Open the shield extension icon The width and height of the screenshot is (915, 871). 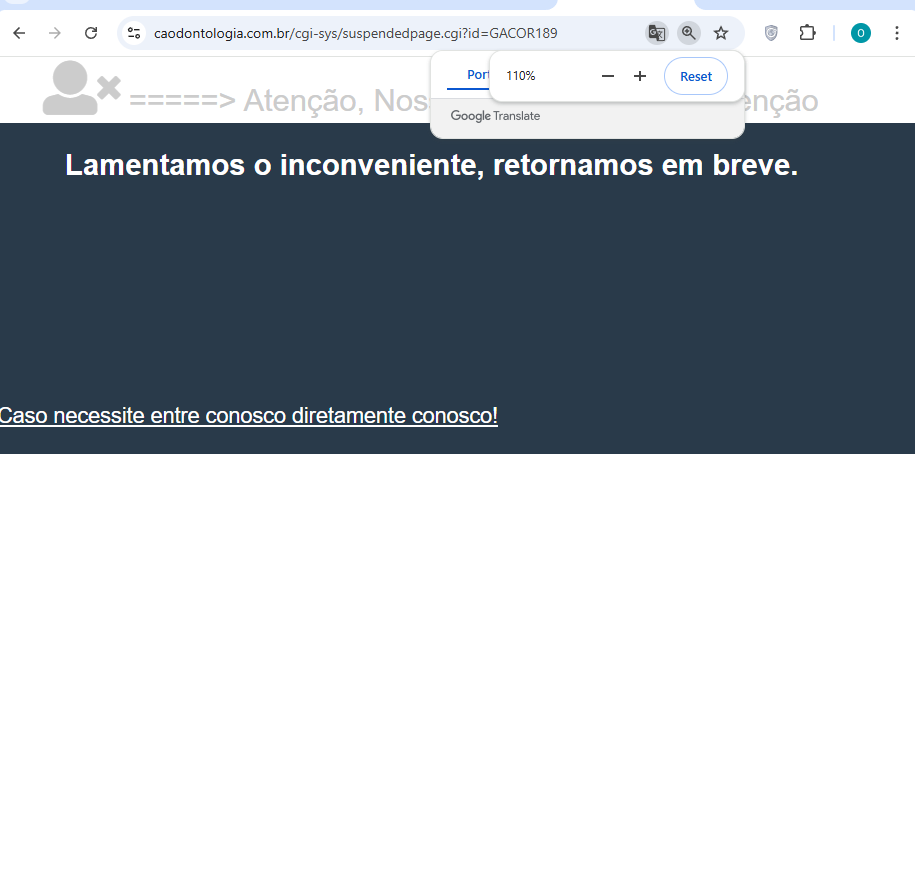pyautogui.click(x=771, y=33)
